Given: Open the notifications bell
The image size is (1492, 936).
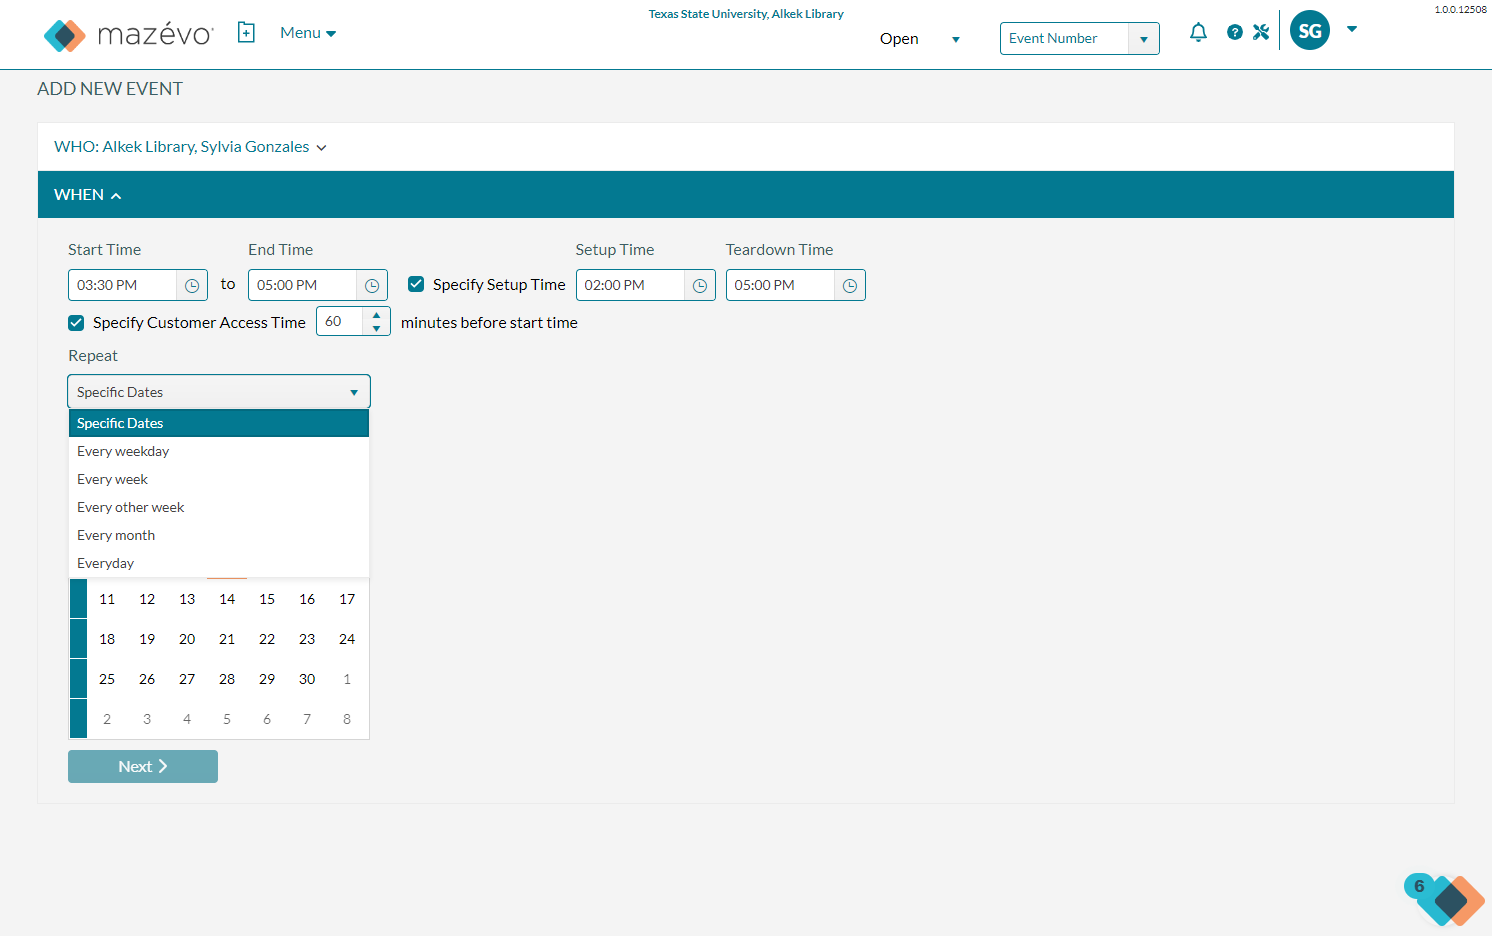Looking at the screenshot, I should point(1198,32).
